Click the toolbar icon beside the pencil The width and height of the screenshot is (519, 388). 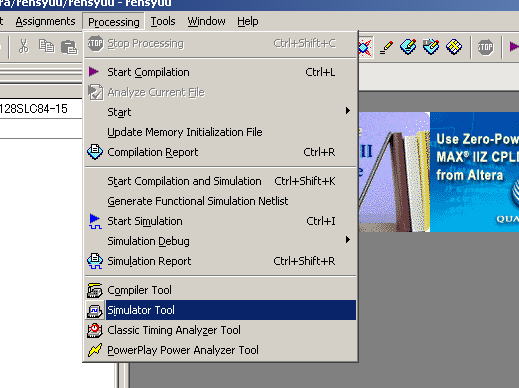coord(365,47)
